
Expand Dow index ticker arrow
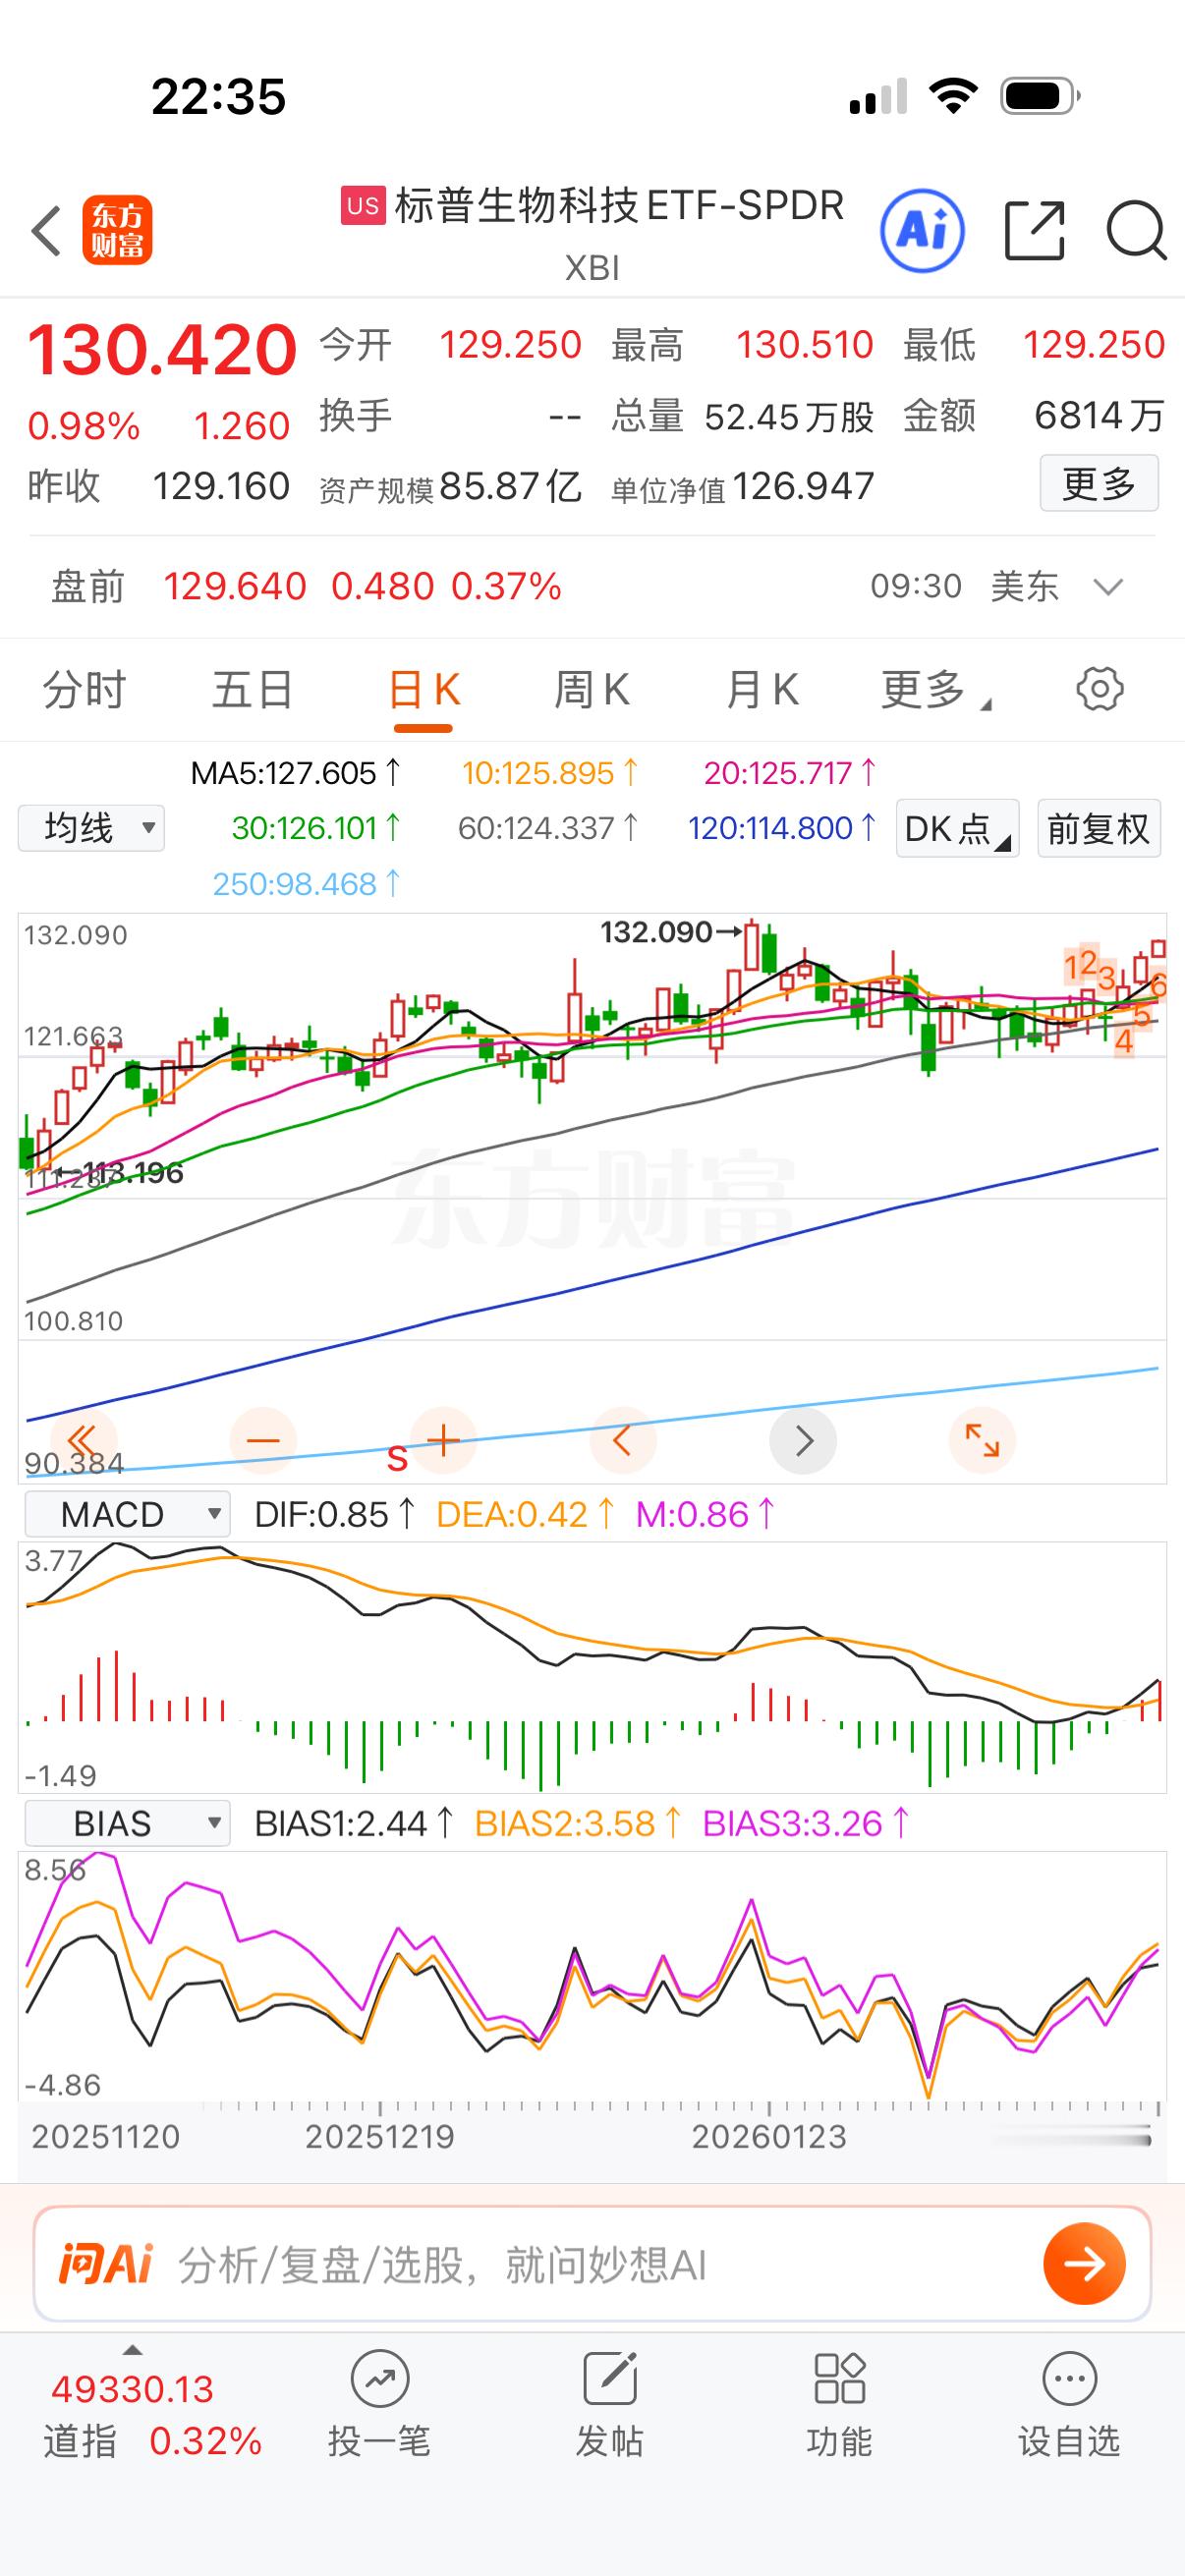[x=132, y=2350]
